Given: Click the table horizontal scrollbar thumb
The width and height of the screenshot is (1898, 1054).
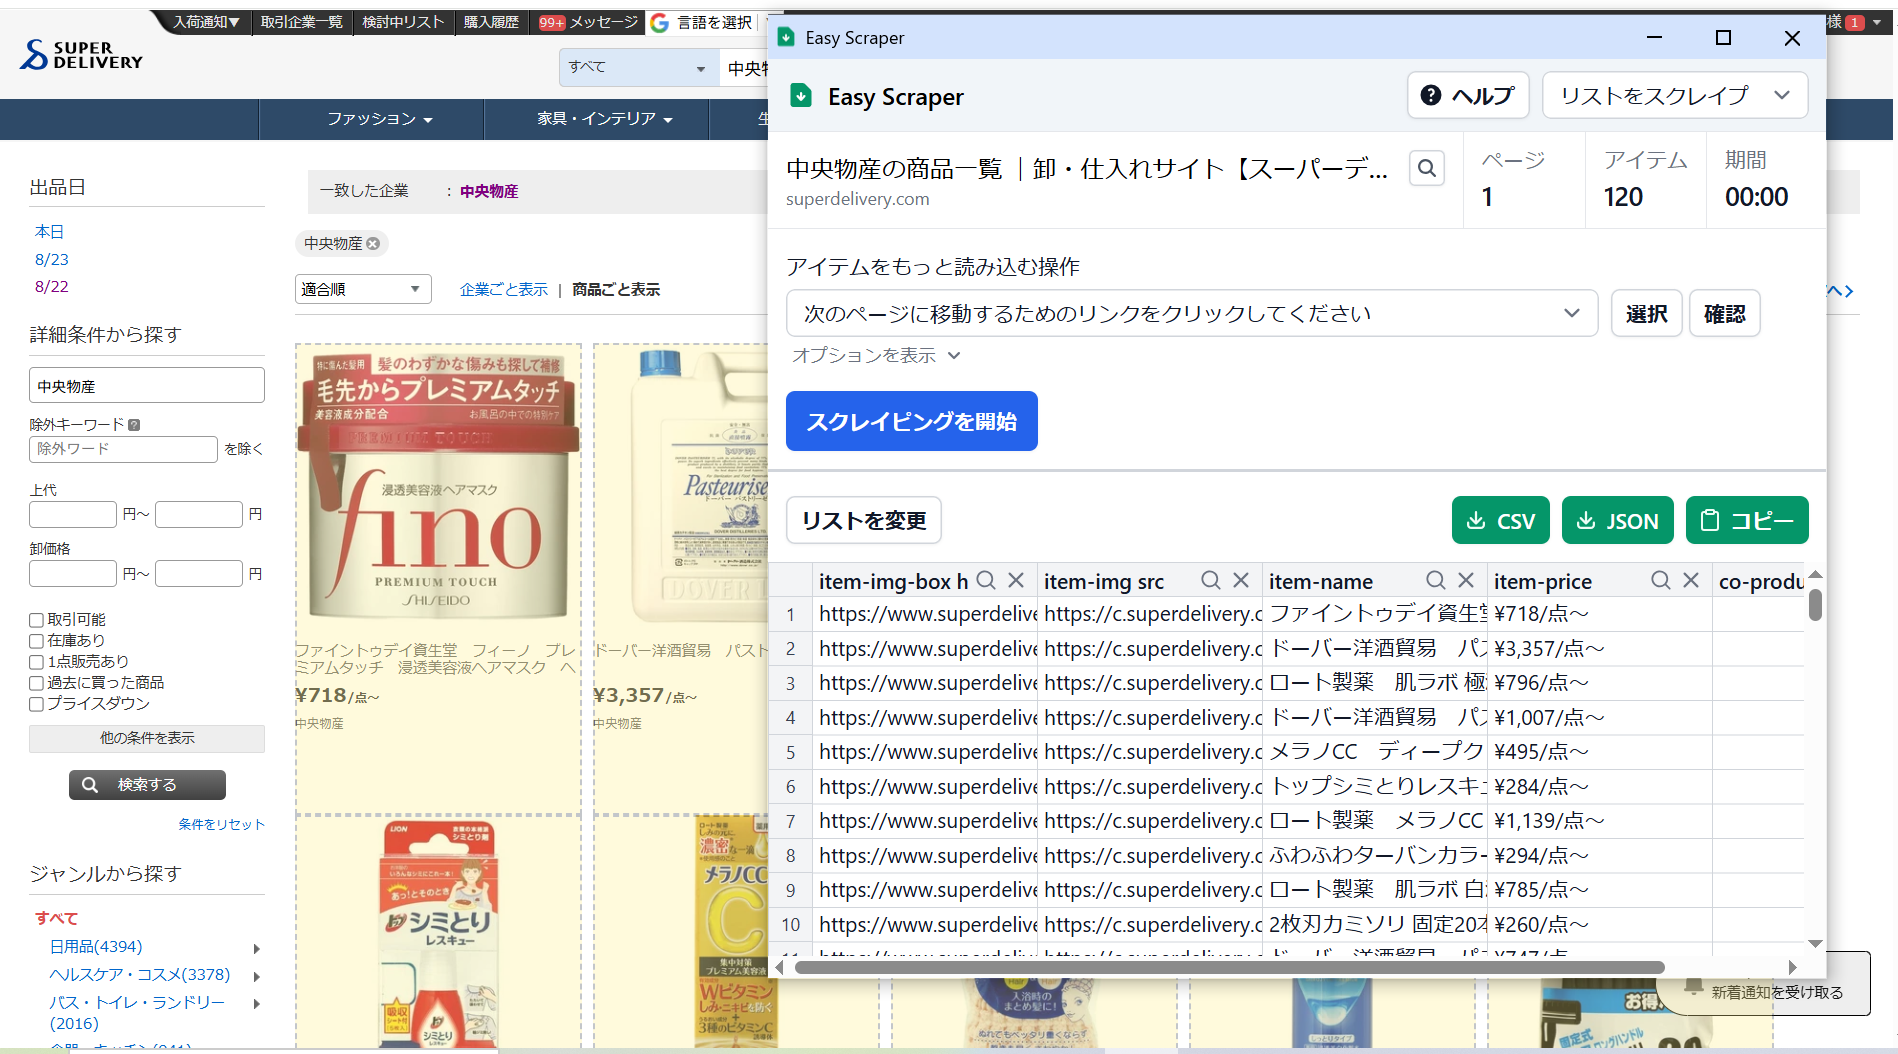Looking at the screenshot, I should pos(1229,967).
